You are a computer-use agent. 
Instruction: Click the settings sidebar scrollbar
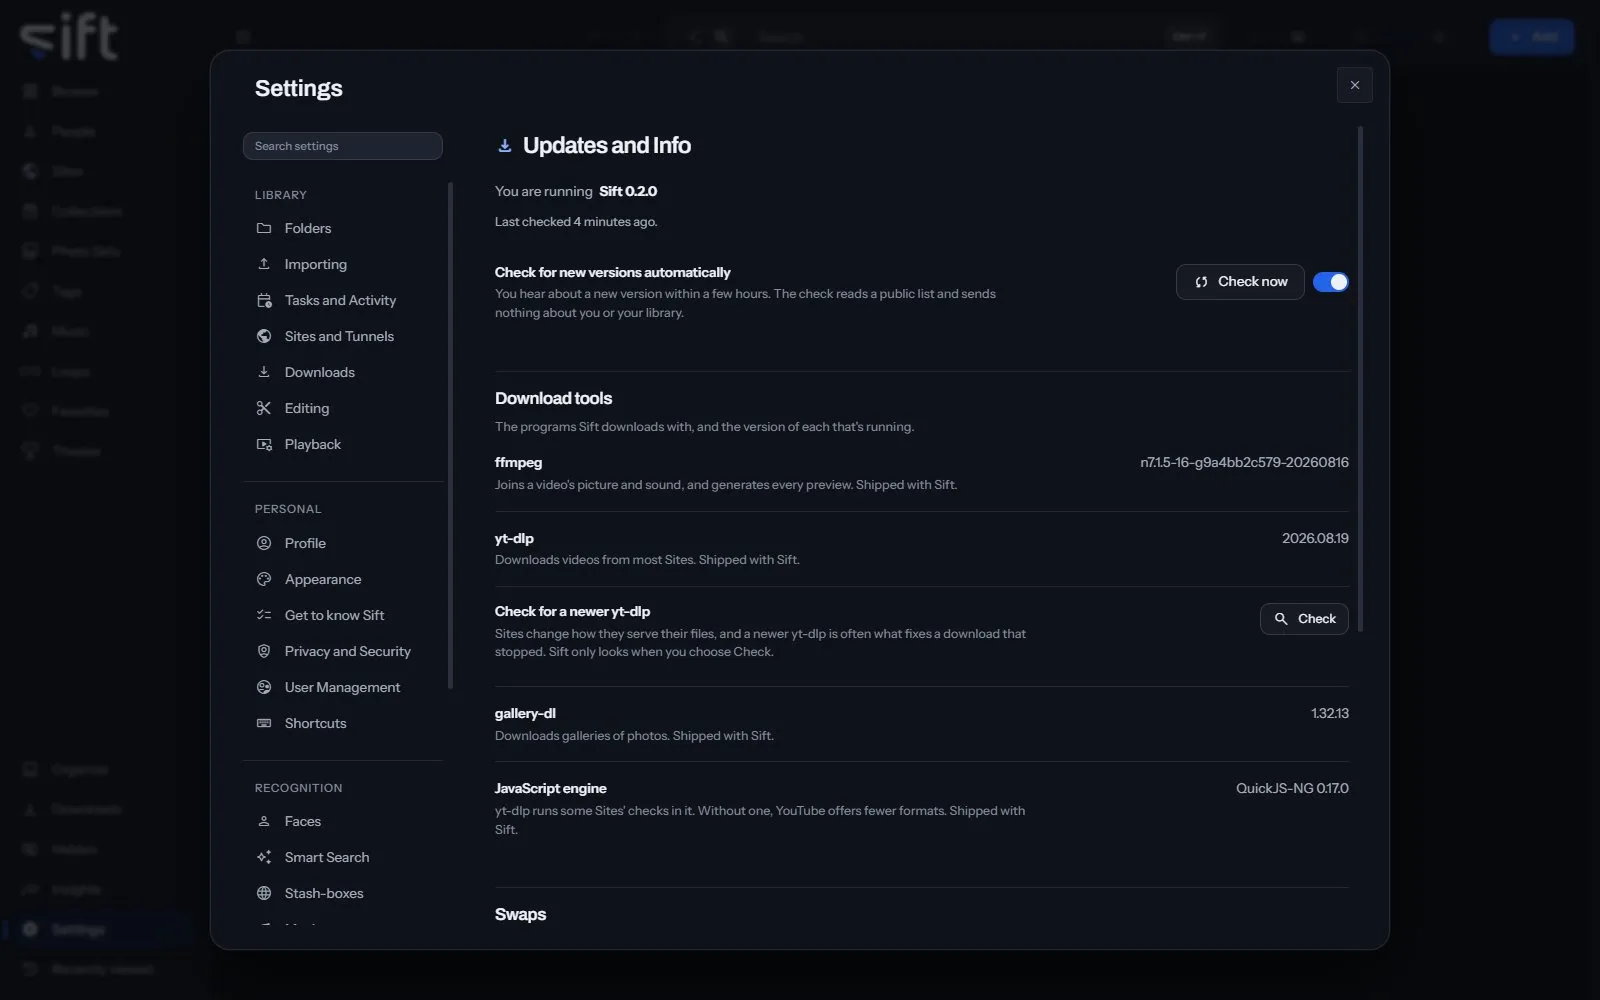pos(450,436)
